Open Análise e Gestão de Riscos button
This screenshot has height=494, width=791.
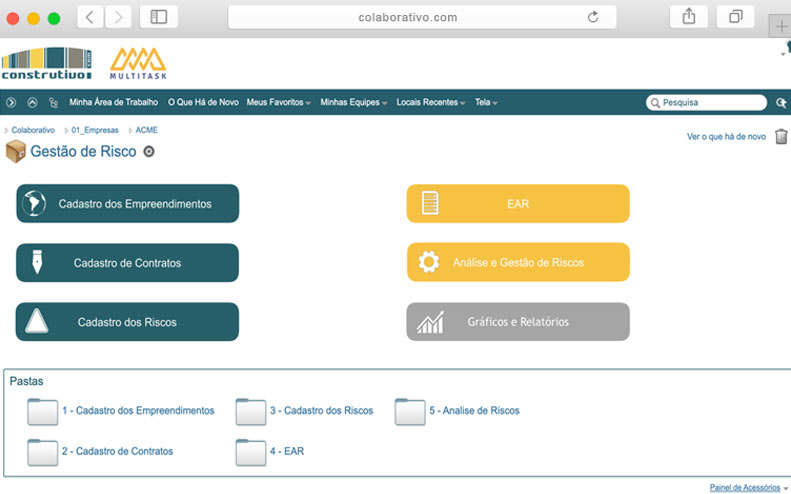pos(518,262)
